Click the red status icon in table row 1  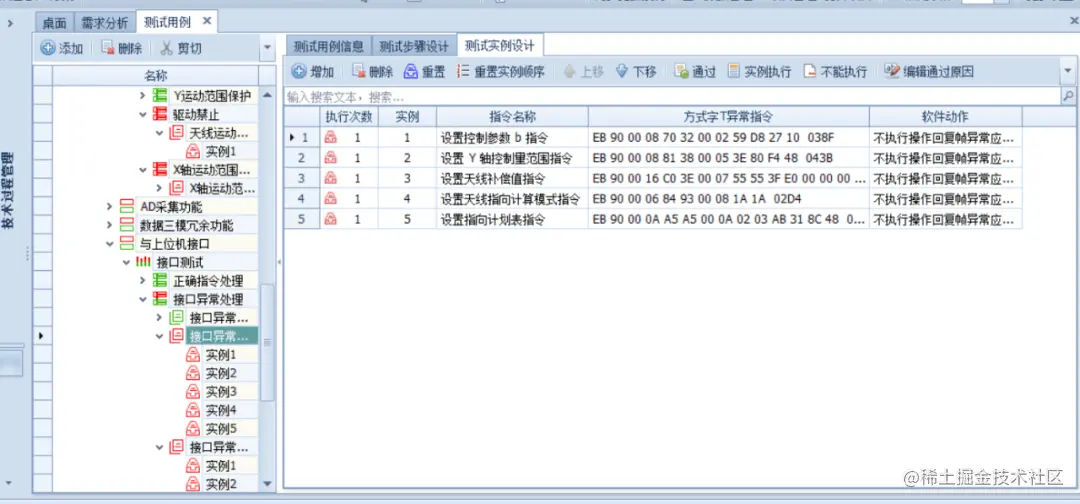pyautogui.click(x=331, y=138)
